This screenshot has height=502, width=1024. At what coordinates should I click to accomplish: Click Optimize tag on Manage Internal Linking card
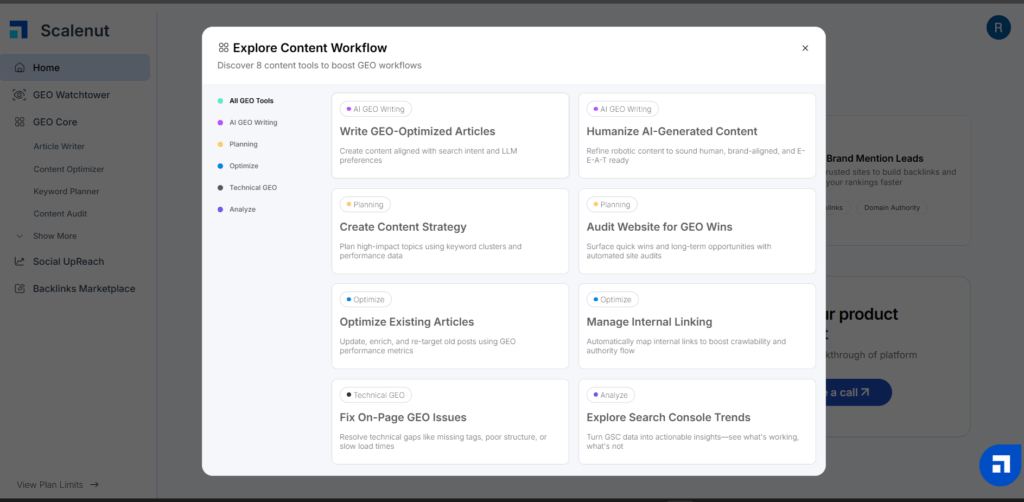(613, 300)
